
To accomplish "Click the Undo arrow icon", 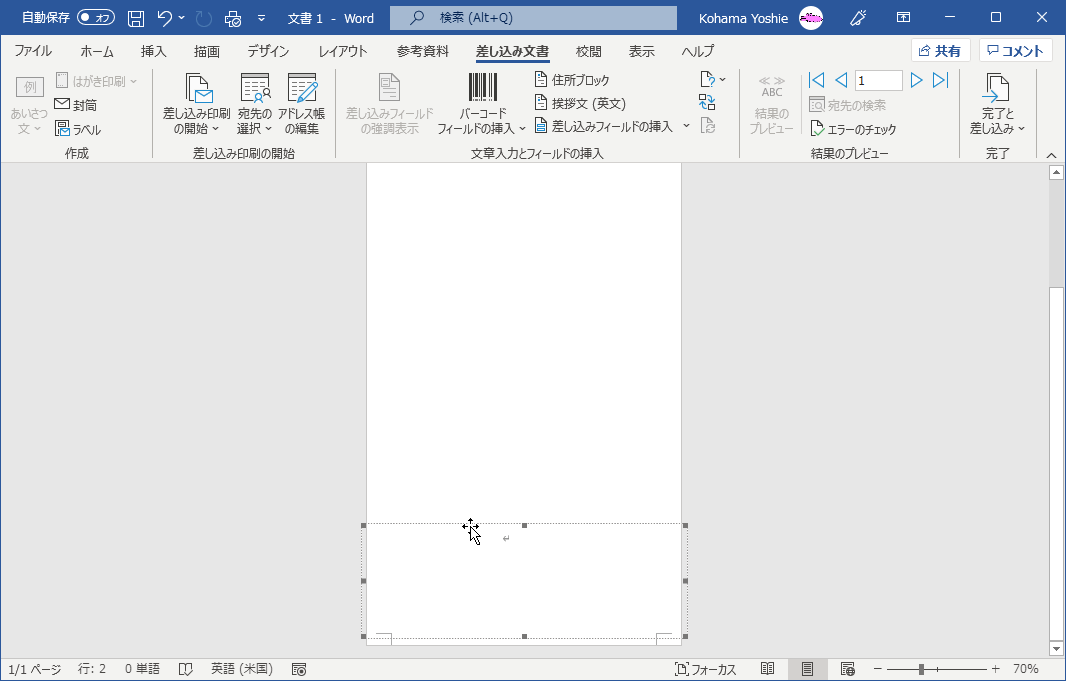I will pos(165,18).
